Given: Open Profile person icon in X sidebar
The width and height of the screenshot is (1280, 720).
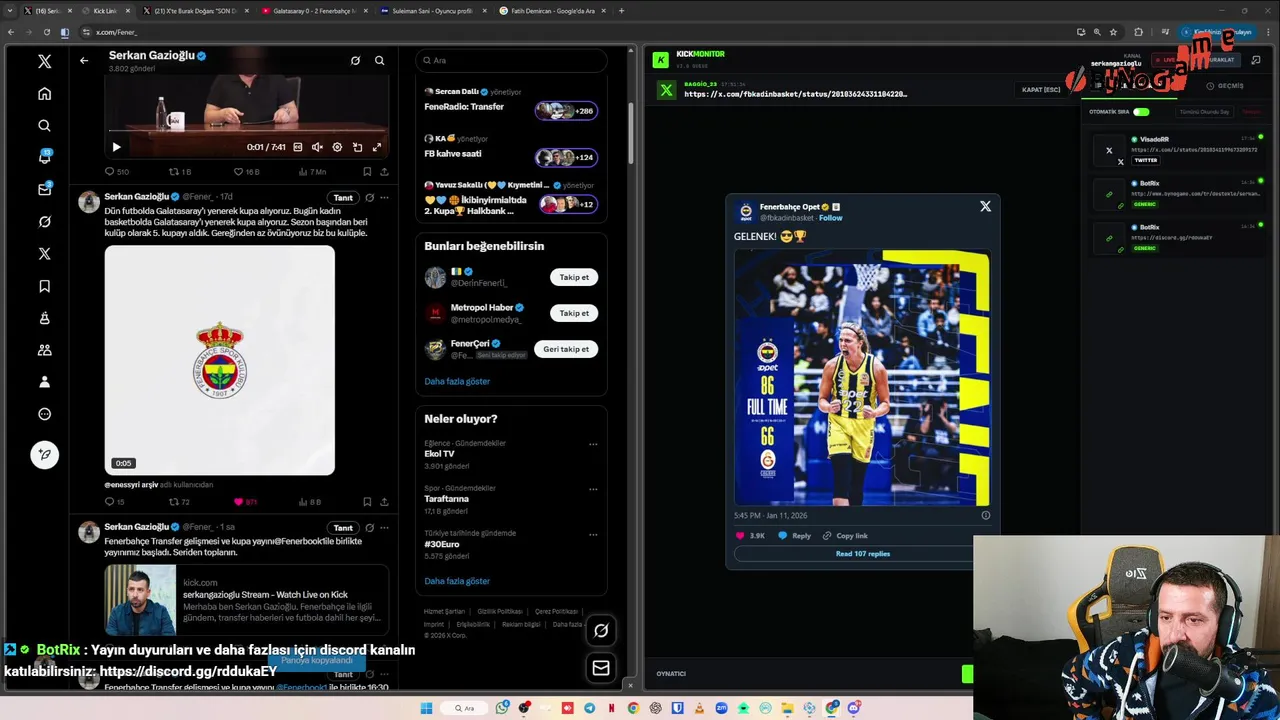Looking at the screenshot, I should pos(44,382).
